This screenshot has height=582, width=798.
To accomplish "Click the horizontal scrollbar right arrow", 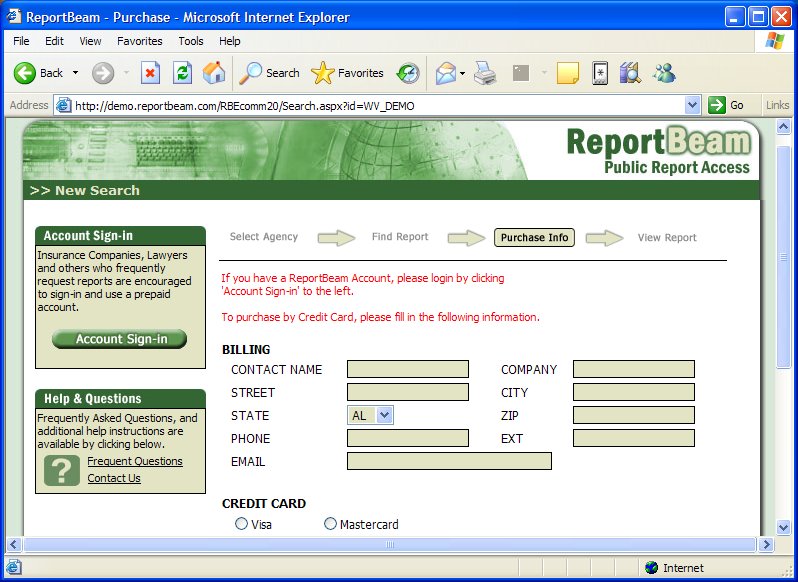I will coord(766,545).
